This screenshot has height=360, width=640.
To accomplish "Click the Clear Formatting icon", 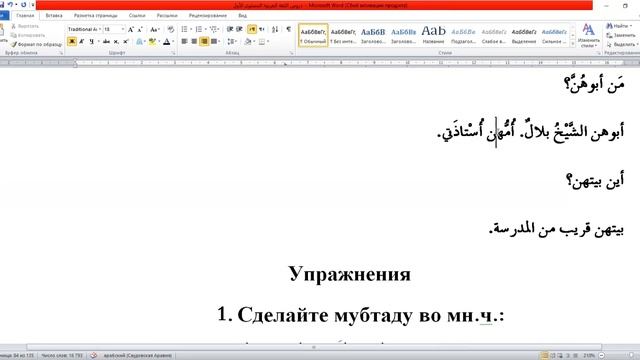I will 171,29.
